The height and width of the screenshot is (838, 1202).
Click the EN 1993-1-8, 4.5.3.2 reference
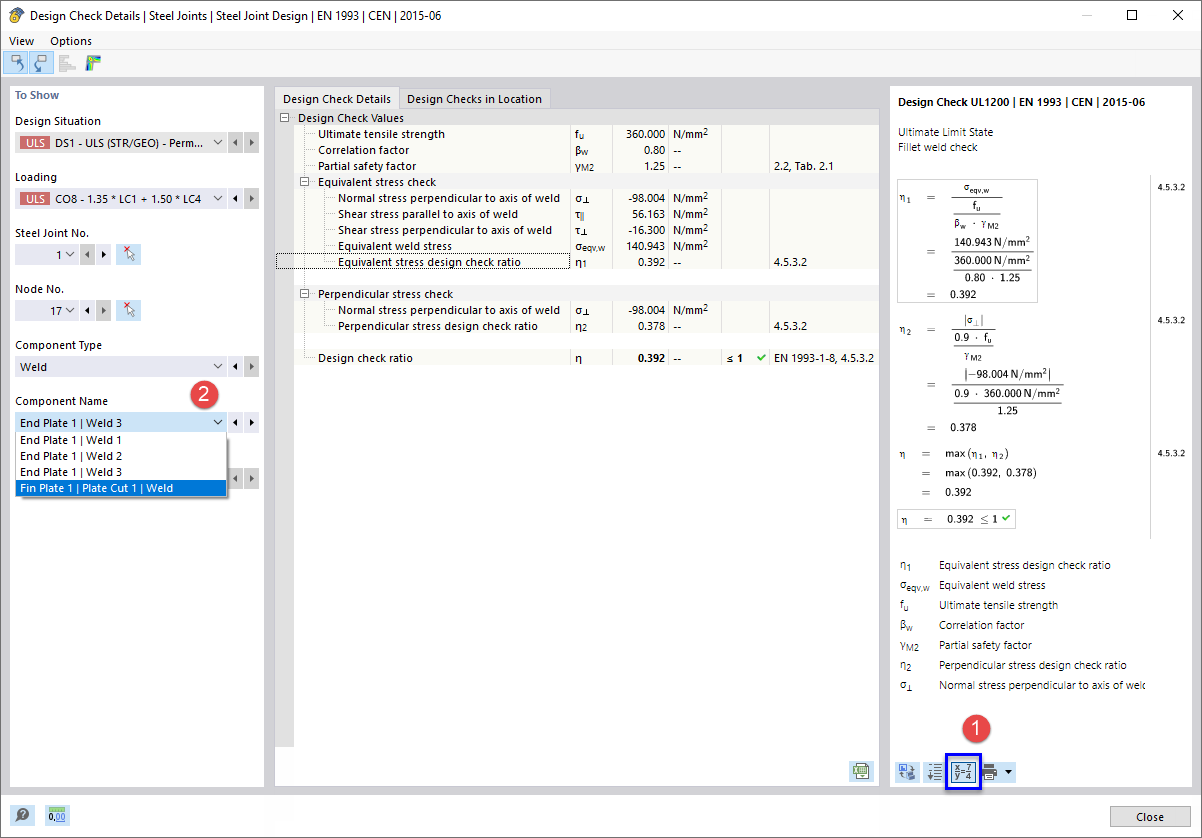824,358
